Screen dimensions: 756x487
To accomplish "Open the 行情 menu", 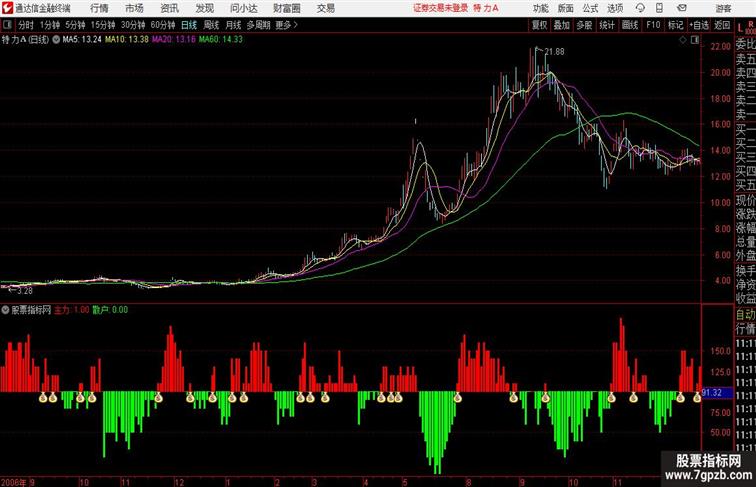I will coord(99,8).
